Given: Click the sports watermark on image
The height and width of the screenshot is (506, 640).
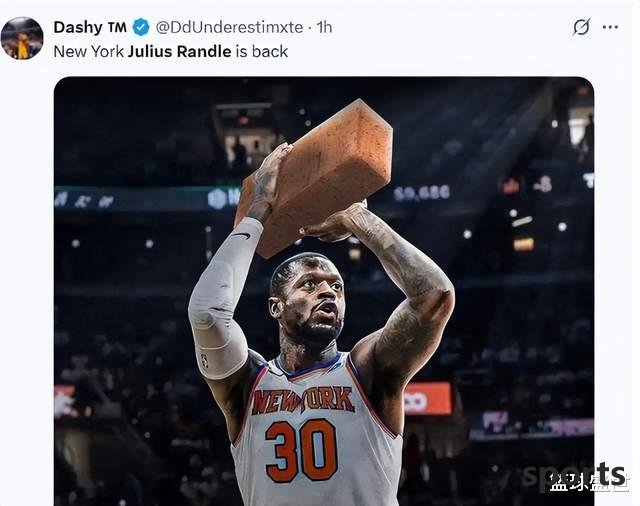Looking at the screenshot, I should [573, 475].
